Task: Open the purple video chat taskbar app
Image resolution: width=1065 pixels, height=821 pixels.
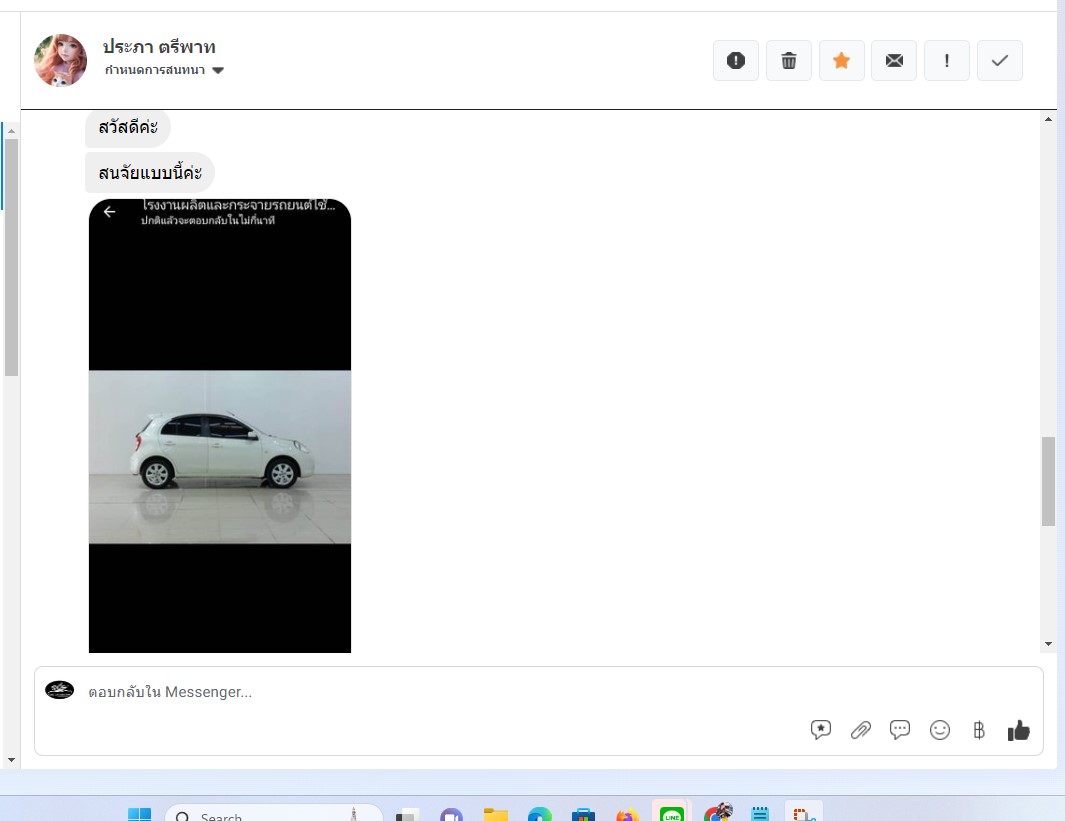Action: tap(451, 814)
